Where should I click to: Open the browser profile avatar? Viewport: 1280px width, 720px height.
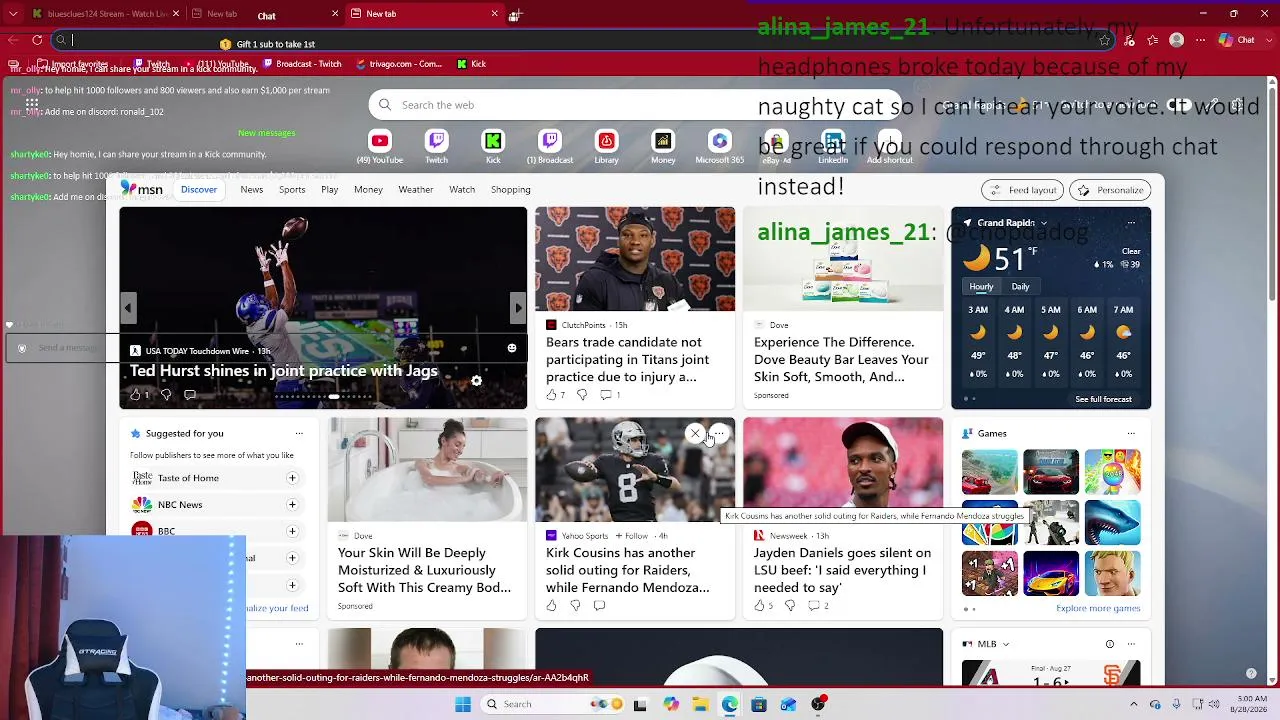pos(1177,40)
